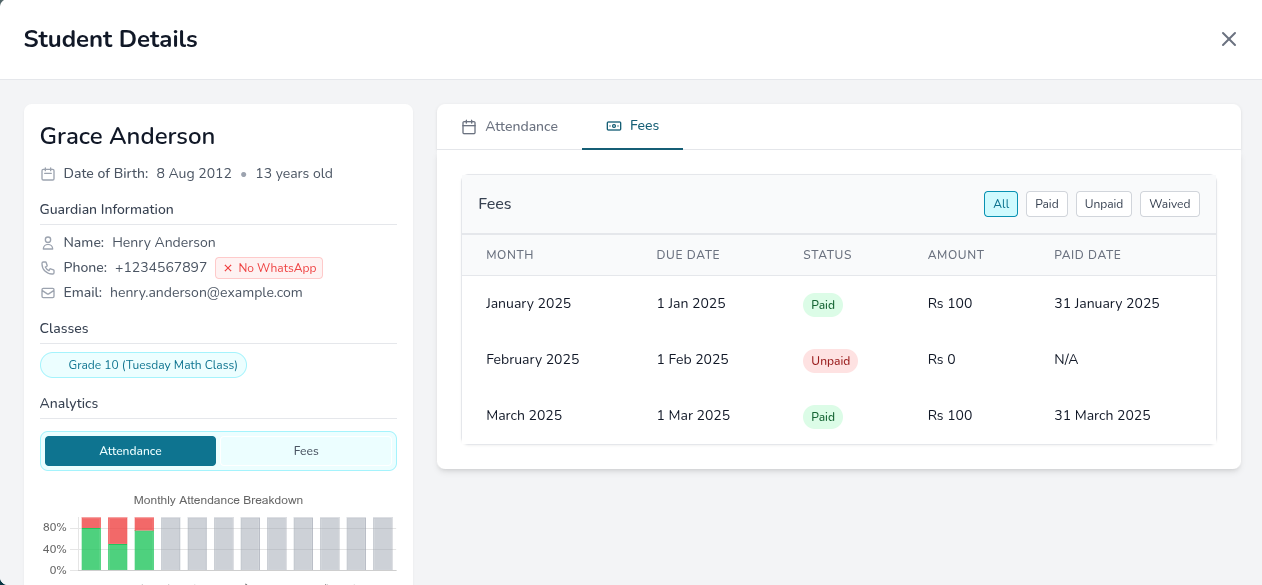Image resolution: width=1262 pixels, height=585 pixels.
Task: Click the calendar icon next to Date of Birth
Action: 47,173
